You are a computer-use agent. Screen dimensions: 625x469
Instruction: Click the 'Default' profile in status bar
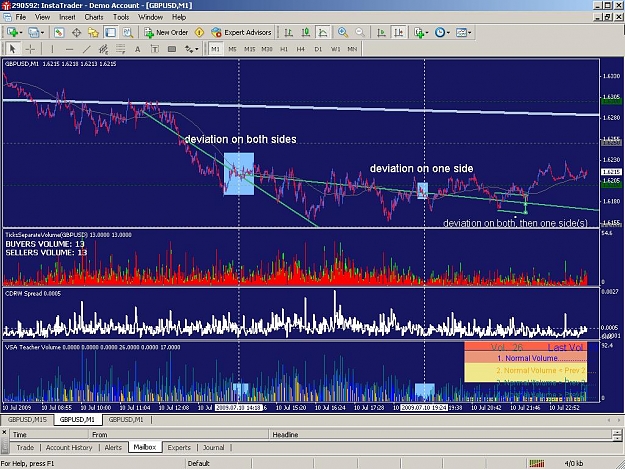tap(199, 463)
